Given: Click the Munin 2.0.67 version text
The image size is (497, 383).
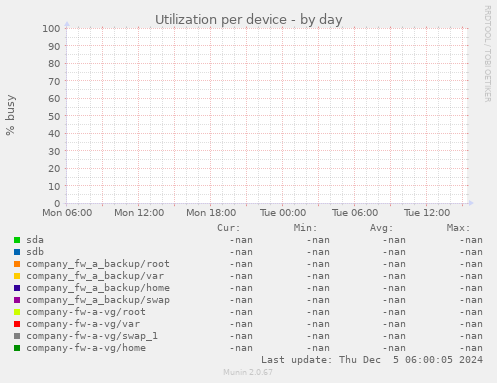Looking at the screenshot, I should 248,372.
